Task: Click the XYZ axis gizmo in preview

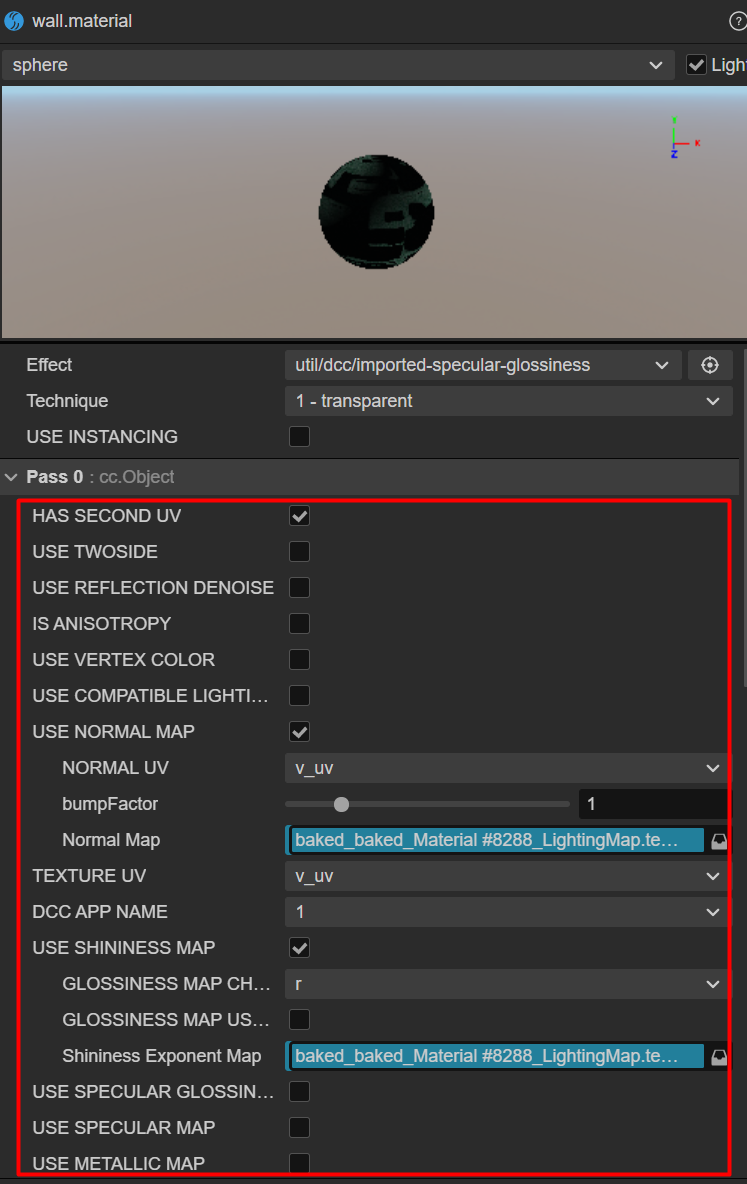Action: point(680,138)
